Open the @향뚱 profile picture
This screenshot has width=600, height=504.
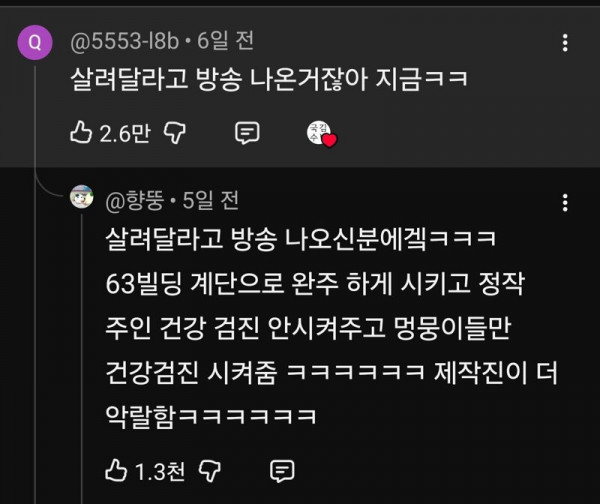coord(82,197)
